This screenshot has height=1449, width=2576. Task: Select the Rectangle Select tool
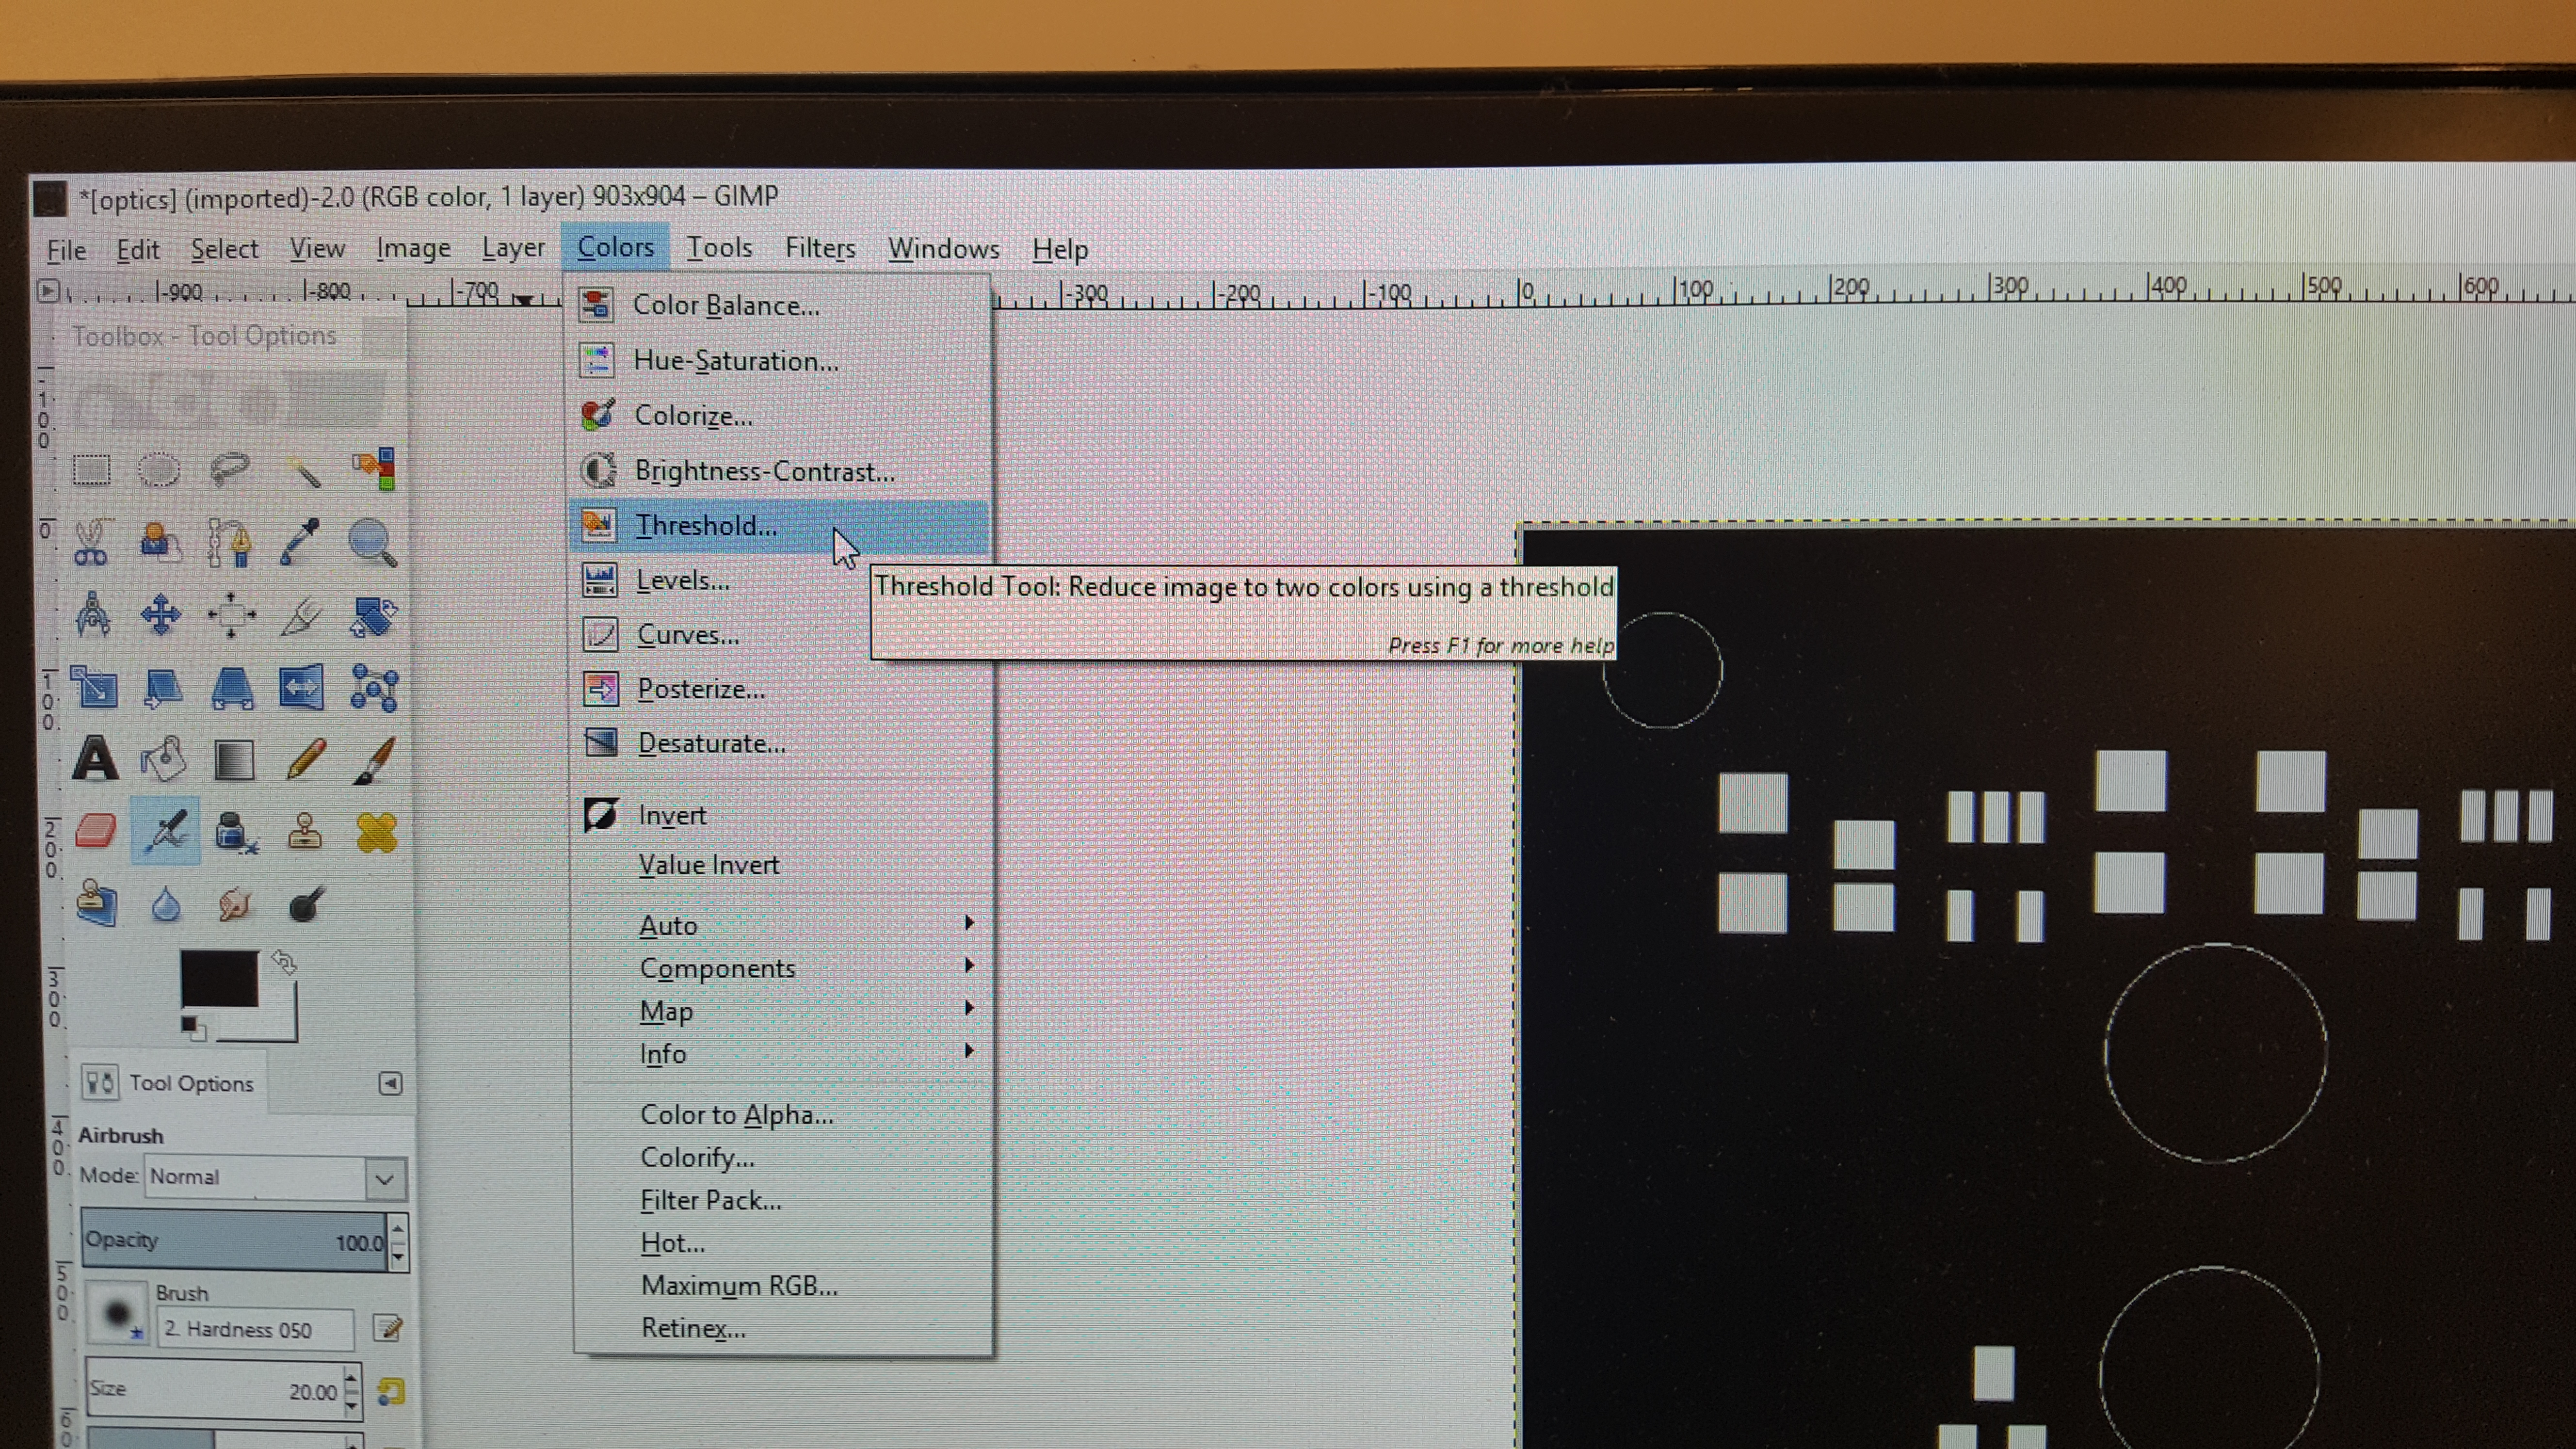(x=91, y=469)
